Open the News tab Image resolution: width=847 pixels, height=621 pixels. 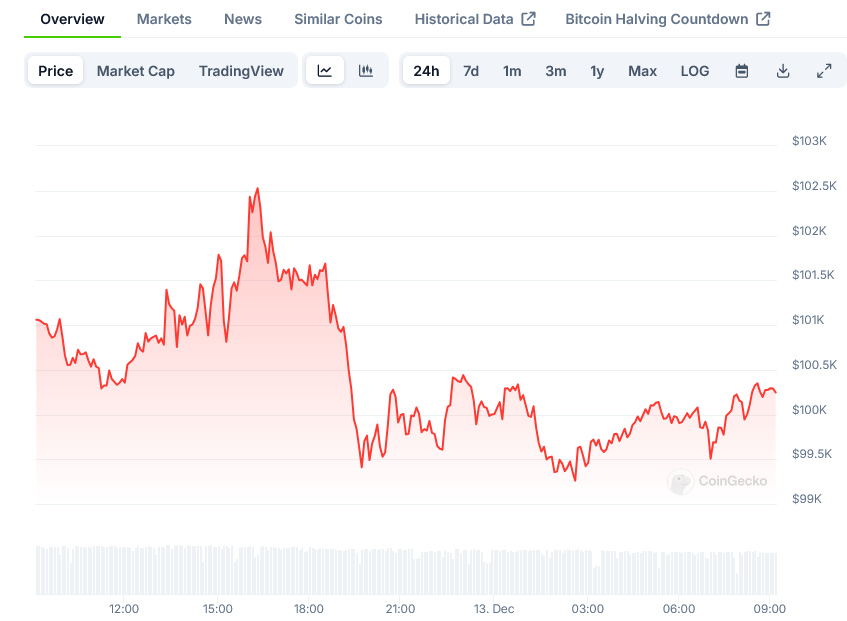243,19
